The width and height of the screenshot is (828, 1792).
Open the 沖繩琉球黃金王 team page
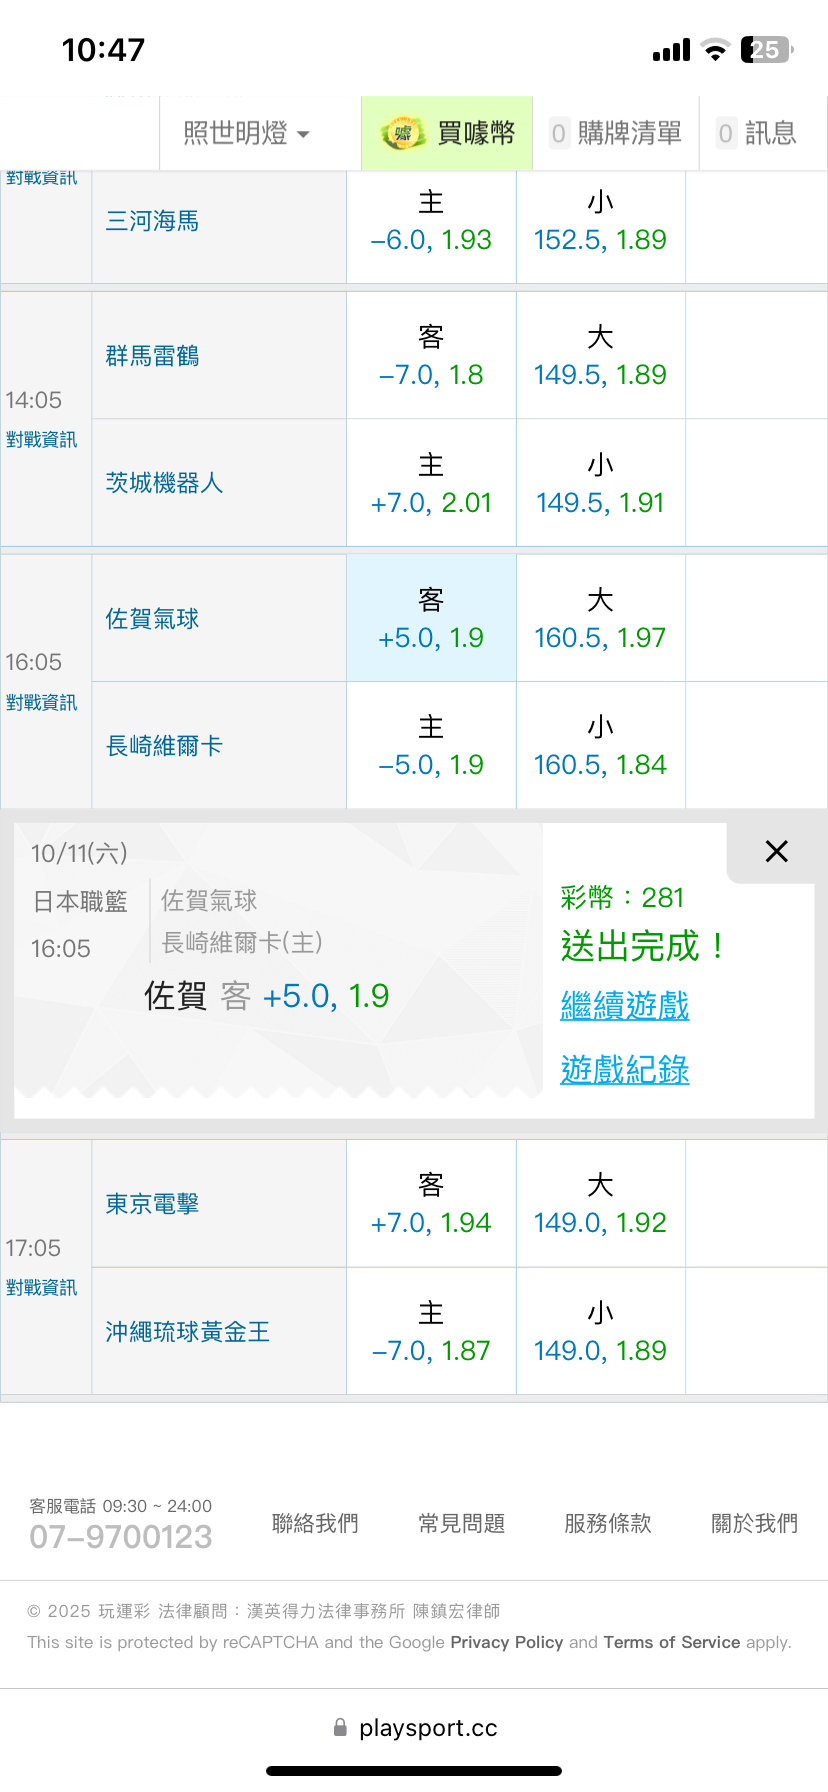point(188,1332)
